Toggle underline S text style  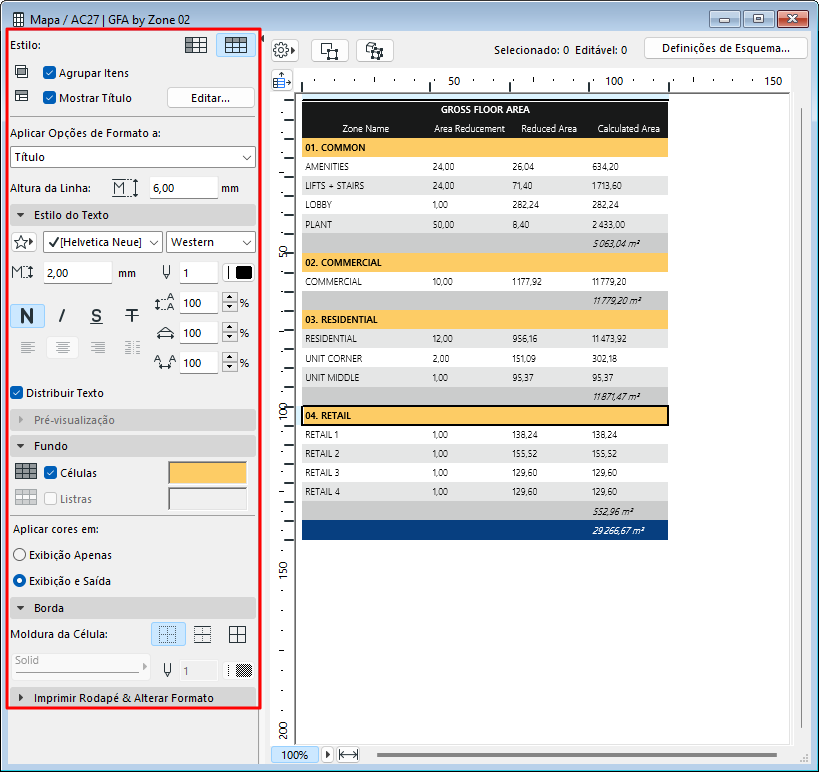(x=97, y=316)
